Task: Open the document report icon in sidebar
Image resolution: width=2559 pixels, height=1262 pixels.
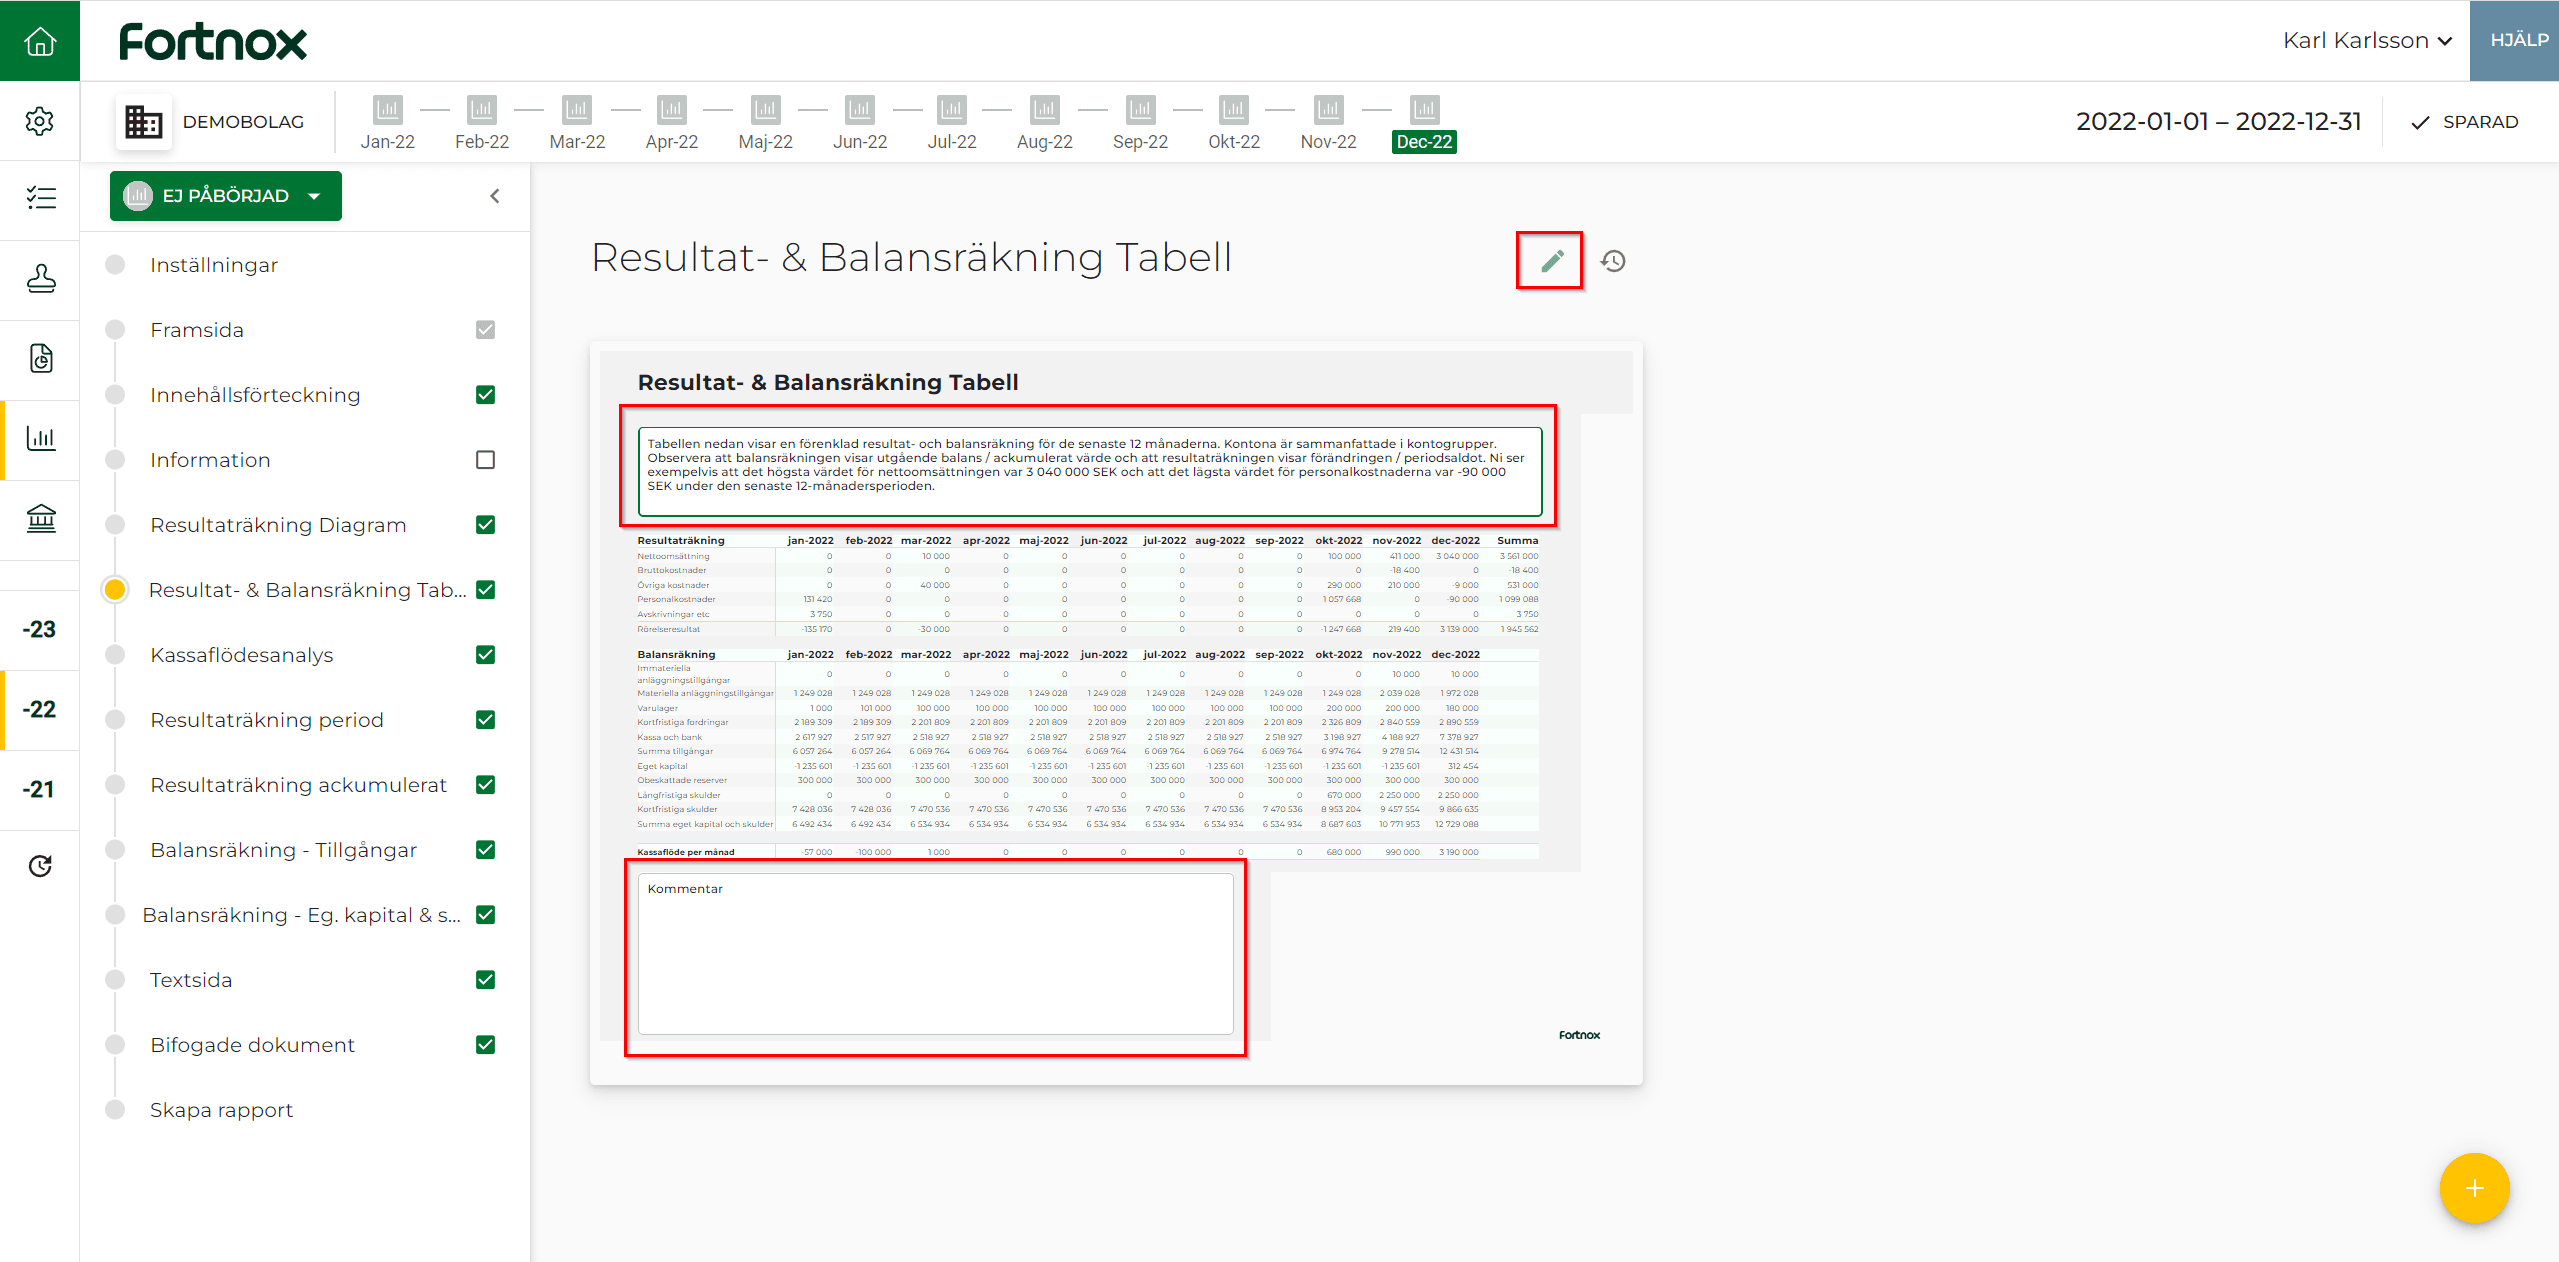Action: coord(40,358)
